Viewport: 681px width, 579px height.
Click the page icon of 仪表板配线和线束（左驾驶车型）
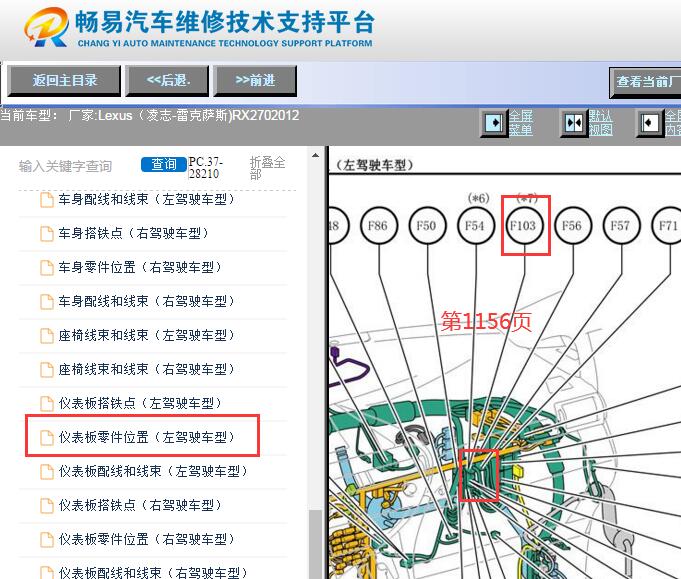(x=46, y=472)
